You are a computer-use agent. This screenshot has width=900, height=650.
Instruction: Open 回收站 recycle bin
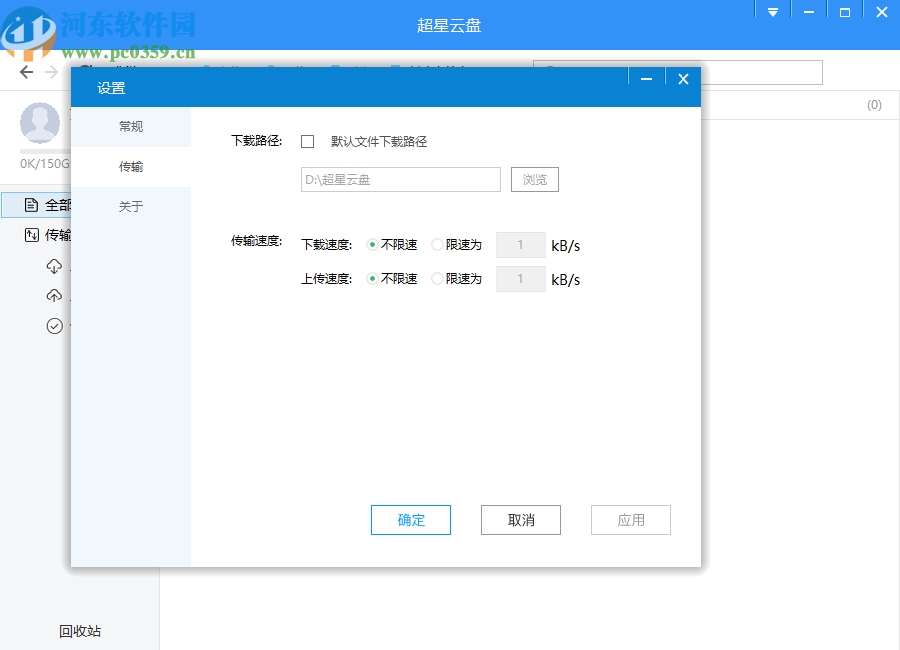[x=80, y=631]
